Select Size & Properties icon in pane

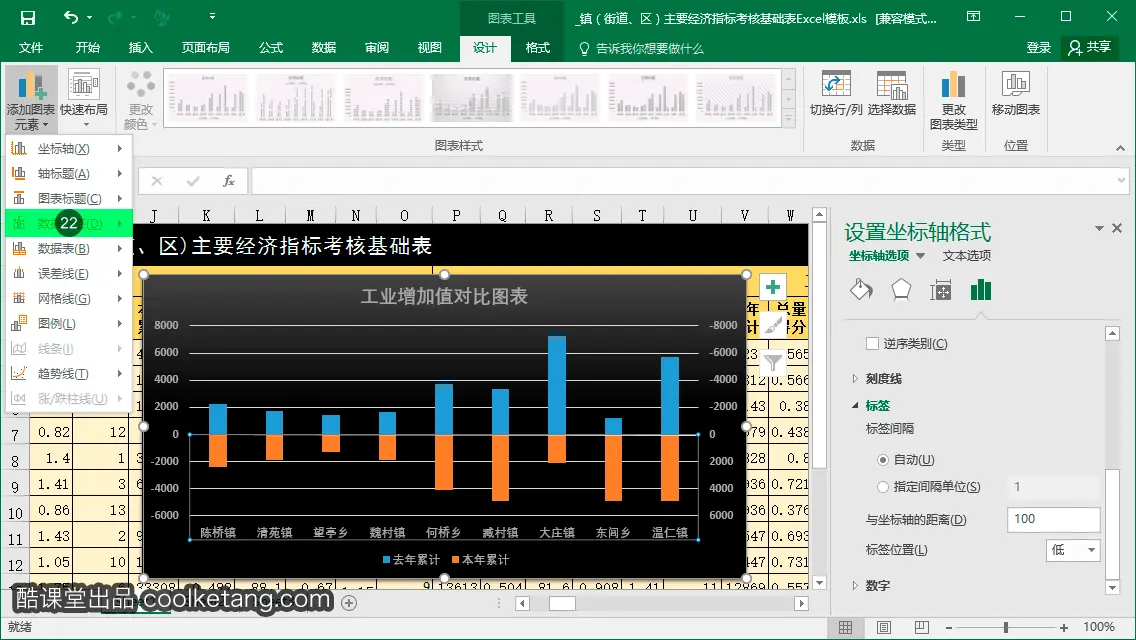[x=941, y=290]
